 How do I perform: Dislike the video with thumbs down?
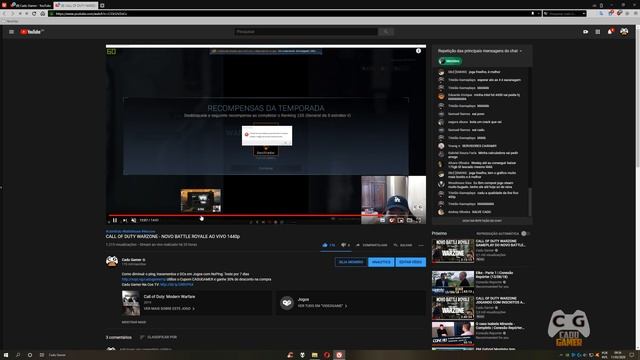pos(345,245)
